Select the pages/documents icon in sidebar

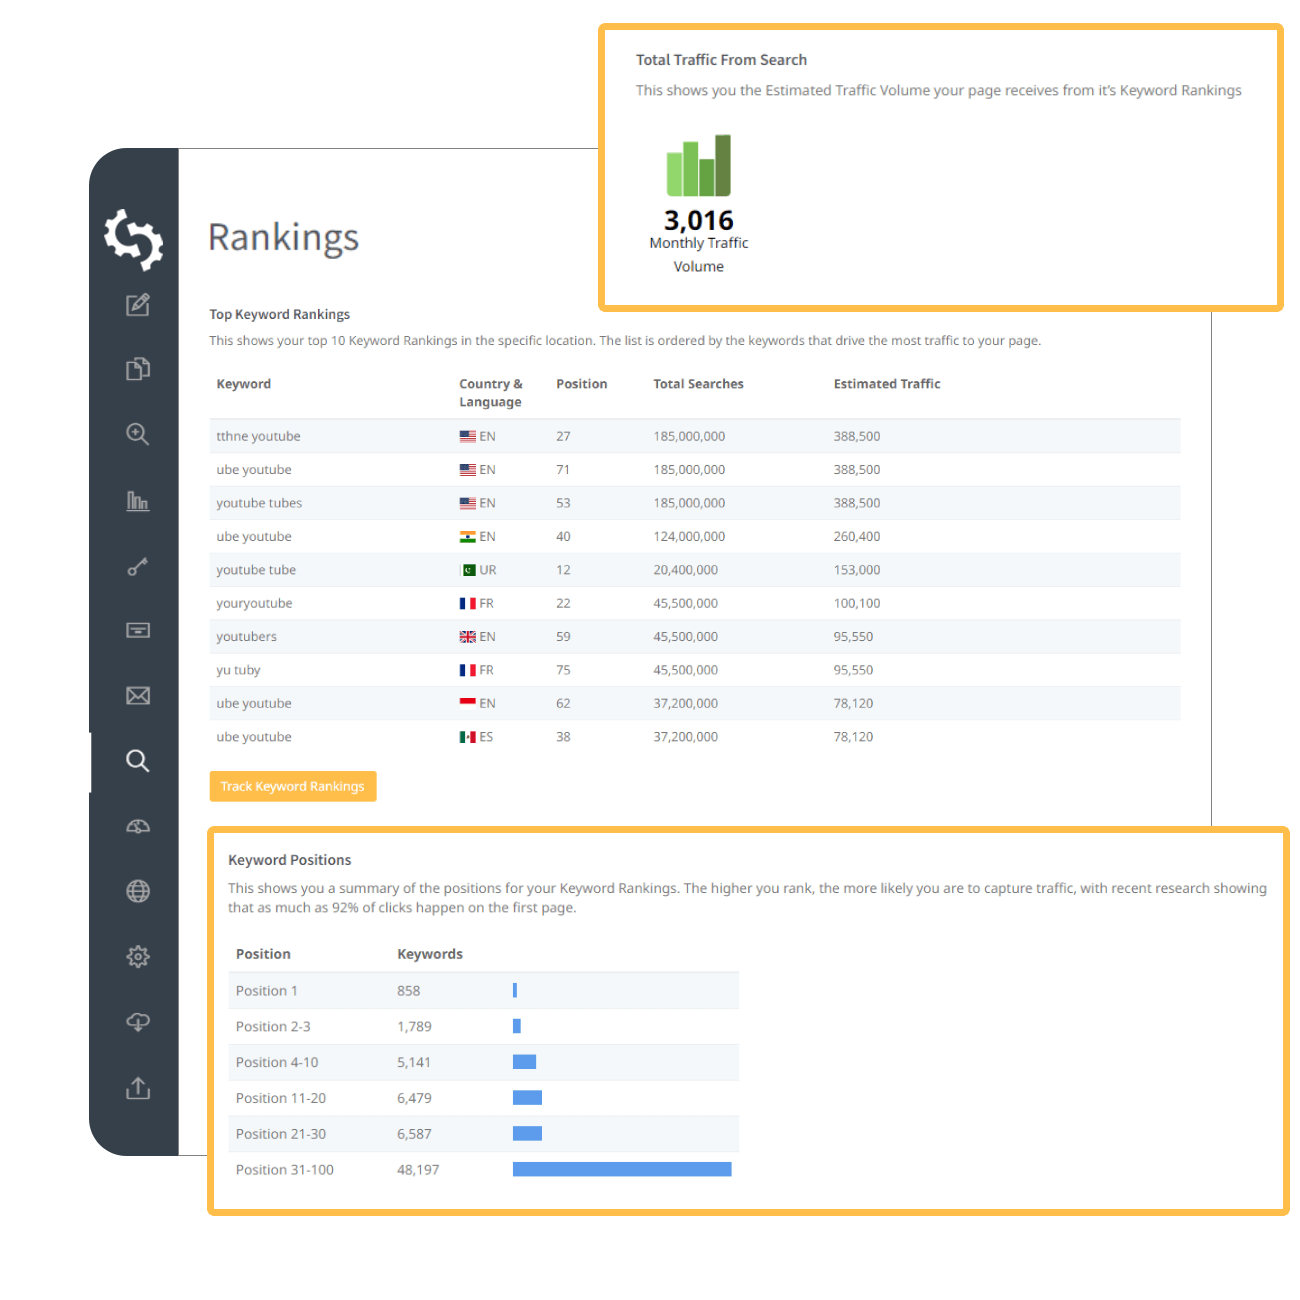tap(137, 368)
